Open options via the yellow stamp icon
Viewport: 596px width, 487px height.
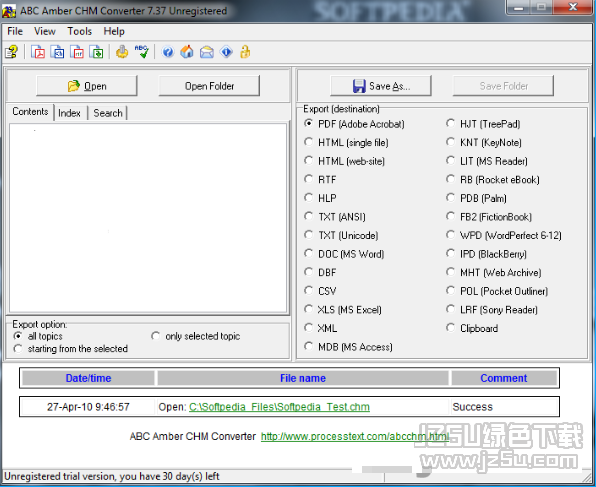click(122, 52)
